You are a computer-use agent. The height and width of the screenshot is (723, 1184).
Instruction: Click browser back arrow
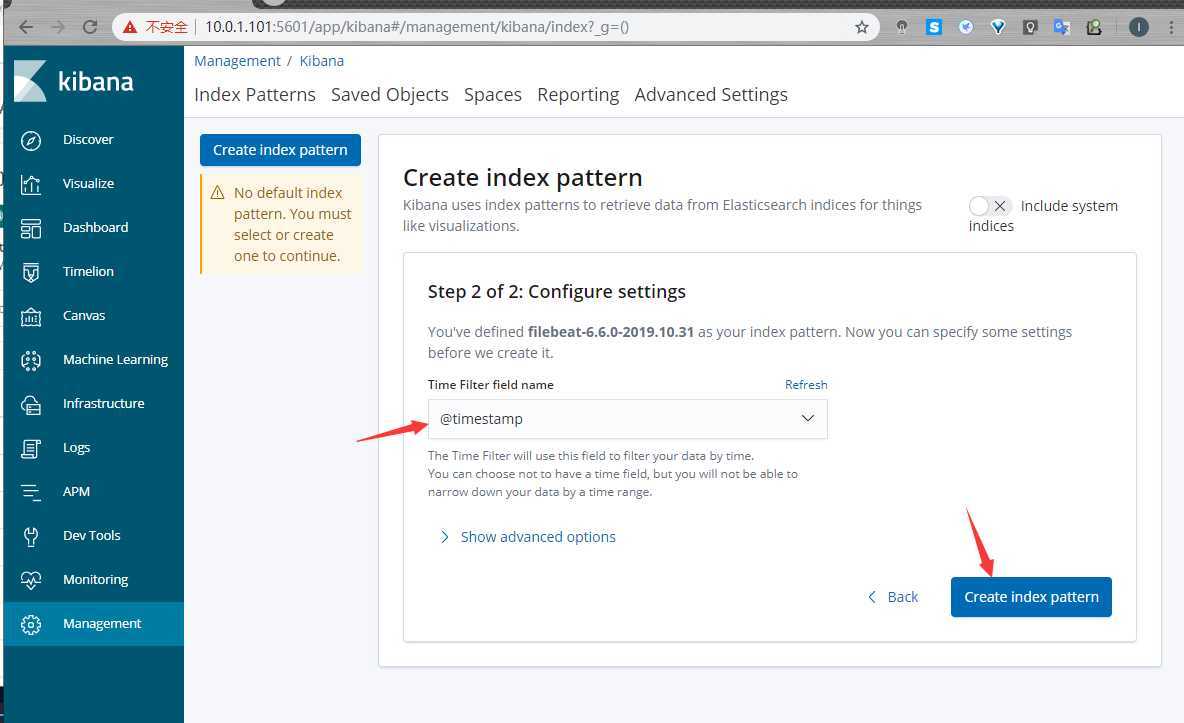pos(26,27)
